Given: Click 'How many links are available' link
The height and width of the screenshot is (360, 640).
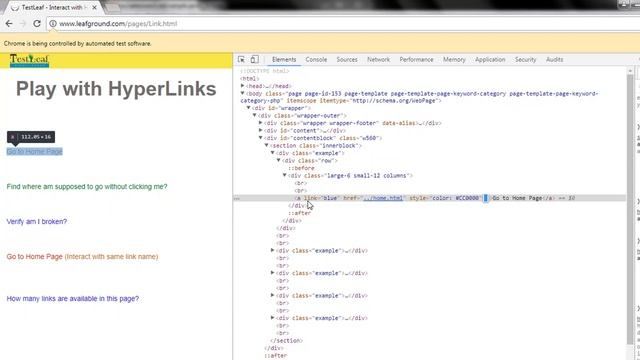Looking at the screenshot, I should 73,299.
